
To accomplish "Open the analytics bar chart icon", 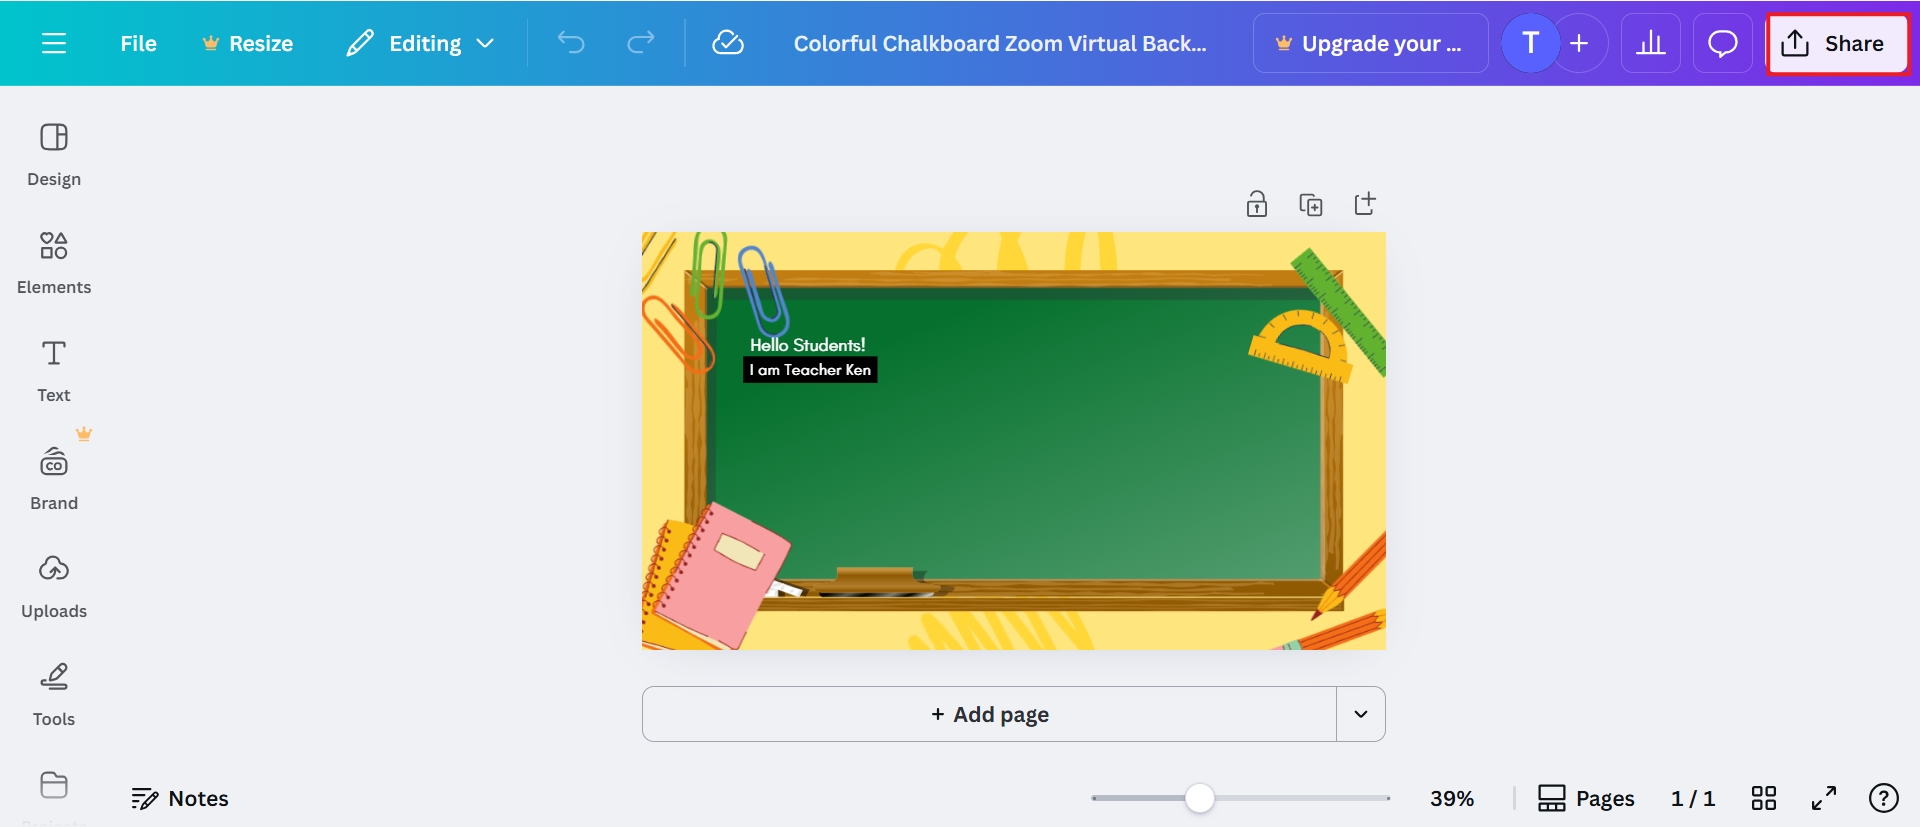I will pyautogui.click(x=1651, y=43).
